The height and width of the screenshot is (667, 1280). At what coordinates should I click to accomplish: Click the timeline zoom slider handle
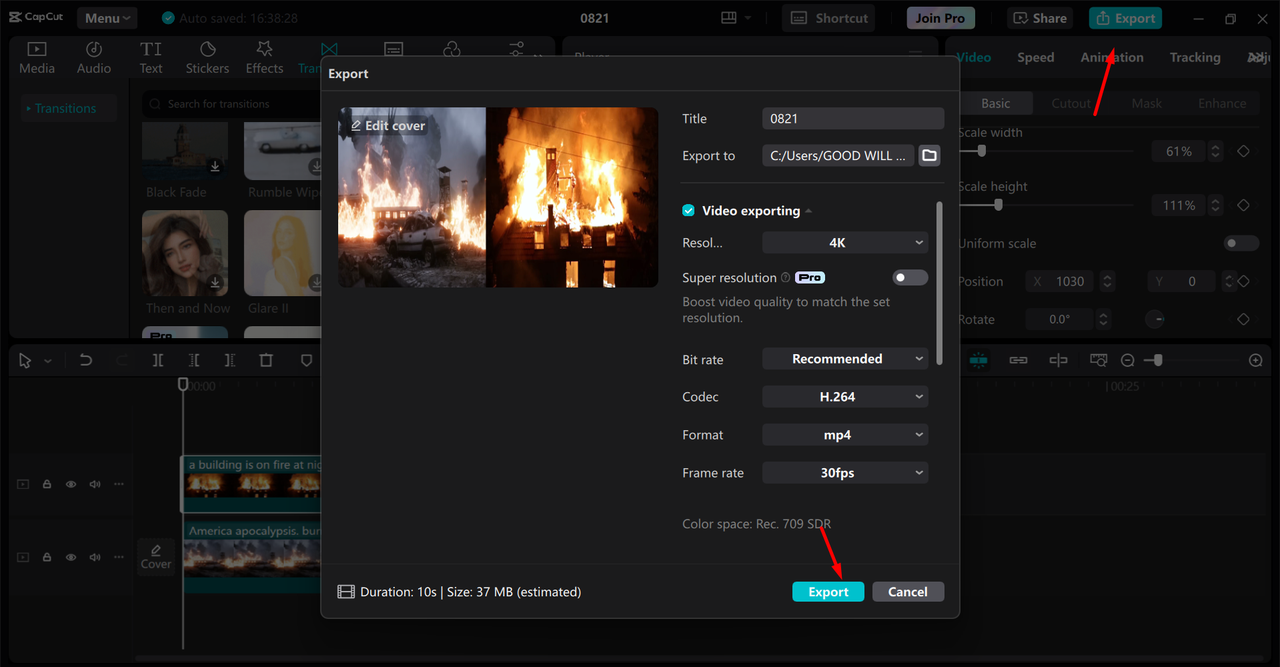tap(1158, 360)
